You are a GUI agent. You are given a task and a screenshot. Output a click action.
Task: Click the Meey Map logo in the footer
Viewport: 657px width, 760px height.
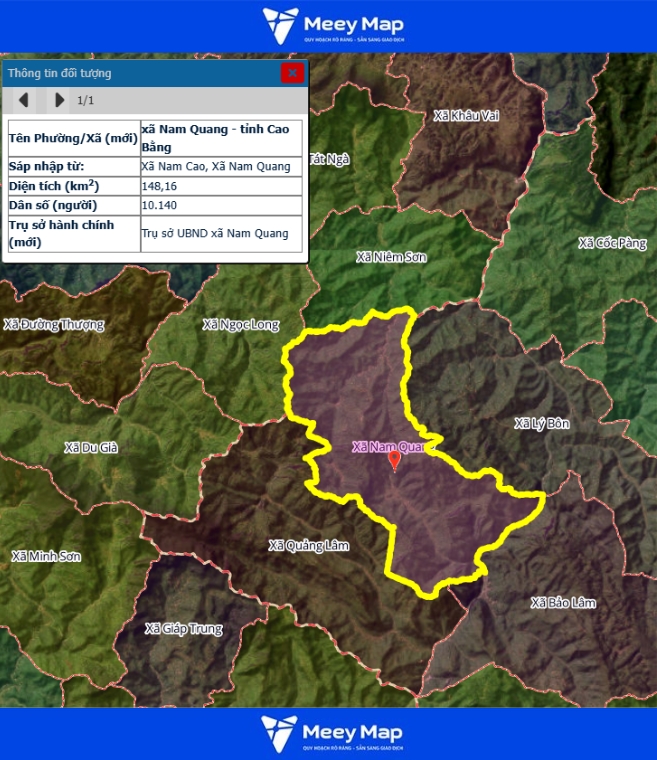328,734
